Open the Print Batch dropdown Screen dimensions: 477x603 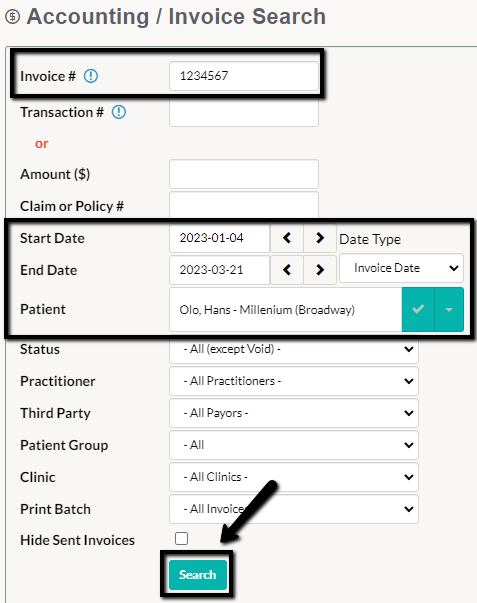294,509
